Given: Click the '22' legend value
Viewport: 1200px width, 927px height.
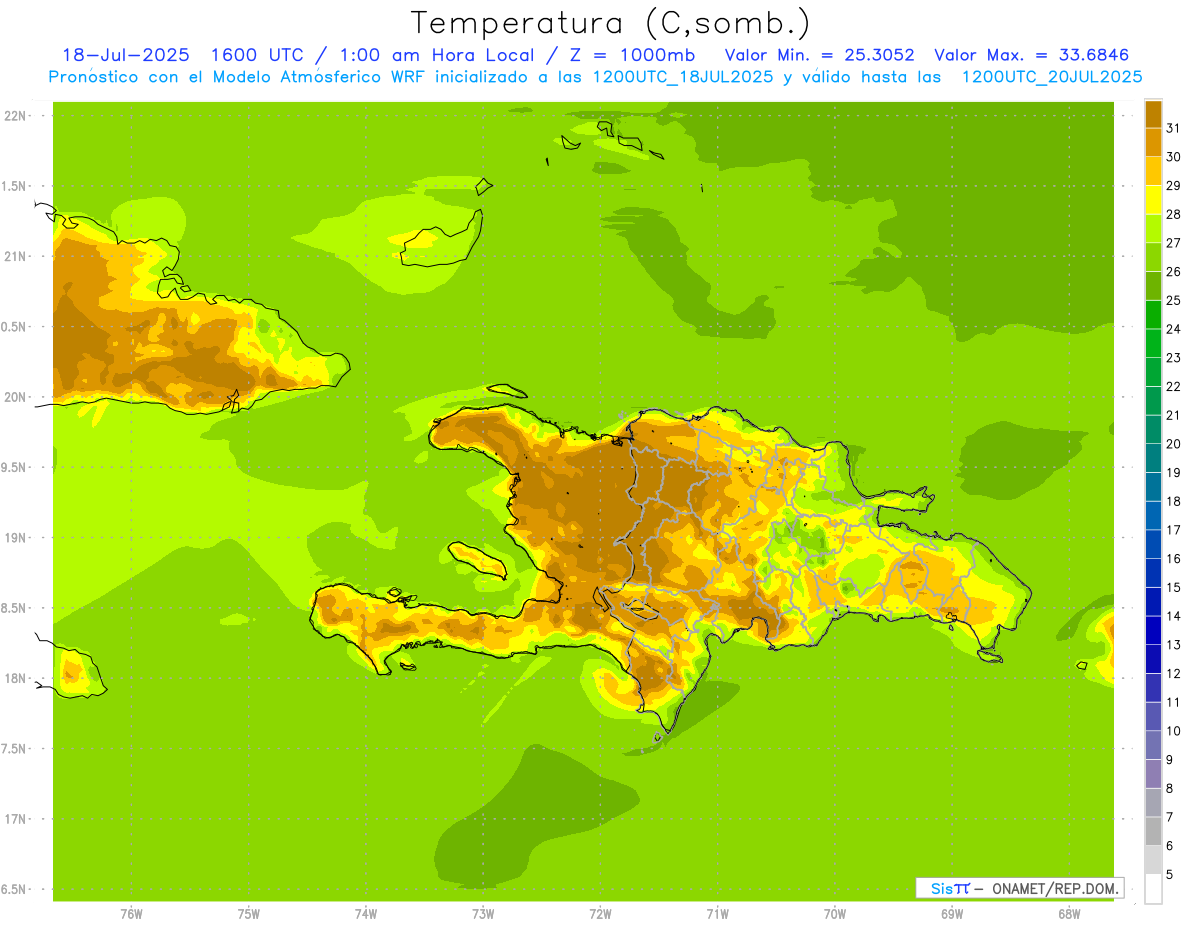Looking at the screenshot, I should click(1173, 386).
